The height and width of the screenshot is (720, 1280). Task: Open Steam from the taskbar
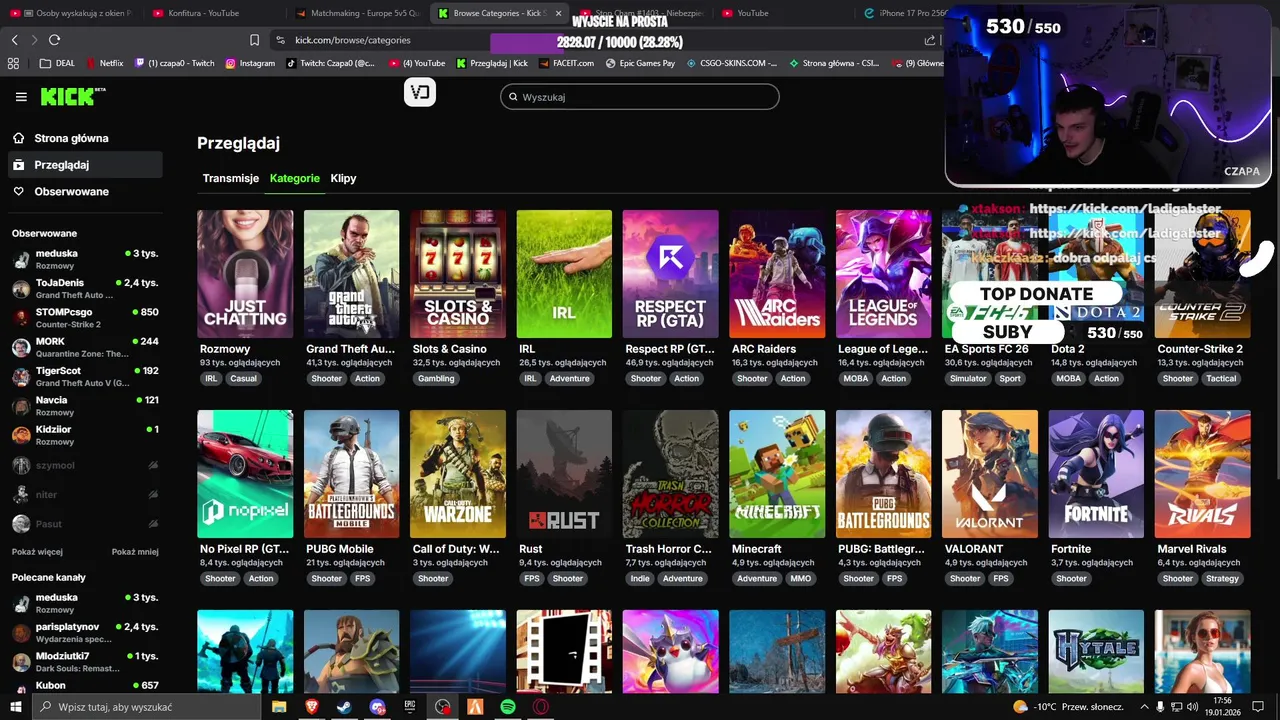pyautogui.click(x=343, y=707)
